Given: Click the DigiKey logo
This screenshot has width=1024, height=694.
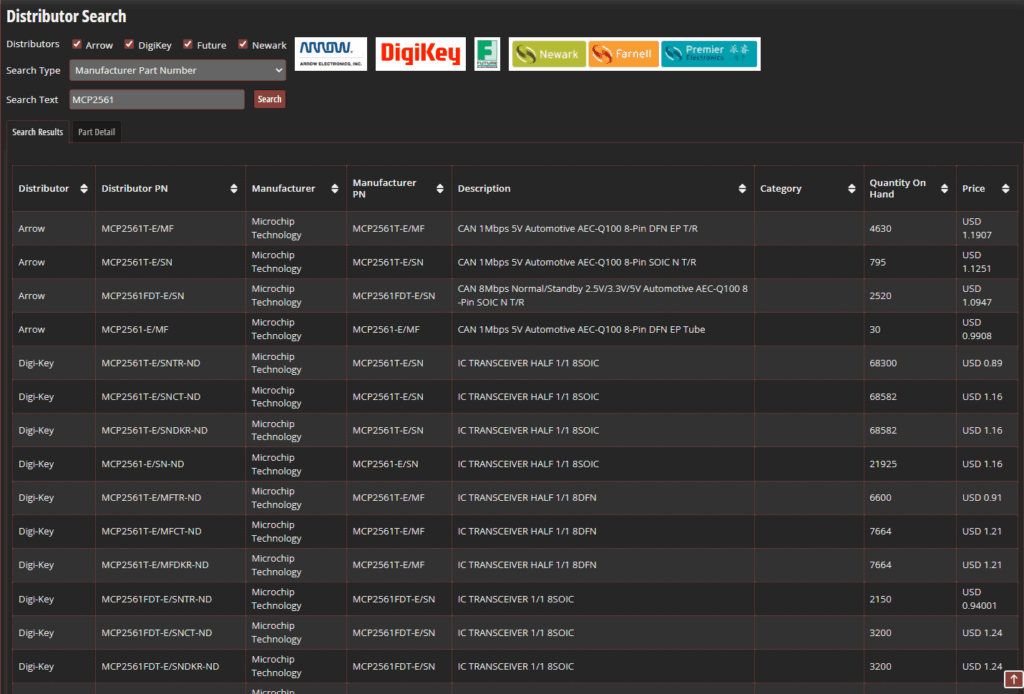Looking at the screenshot, I should [x=421, y=54].
